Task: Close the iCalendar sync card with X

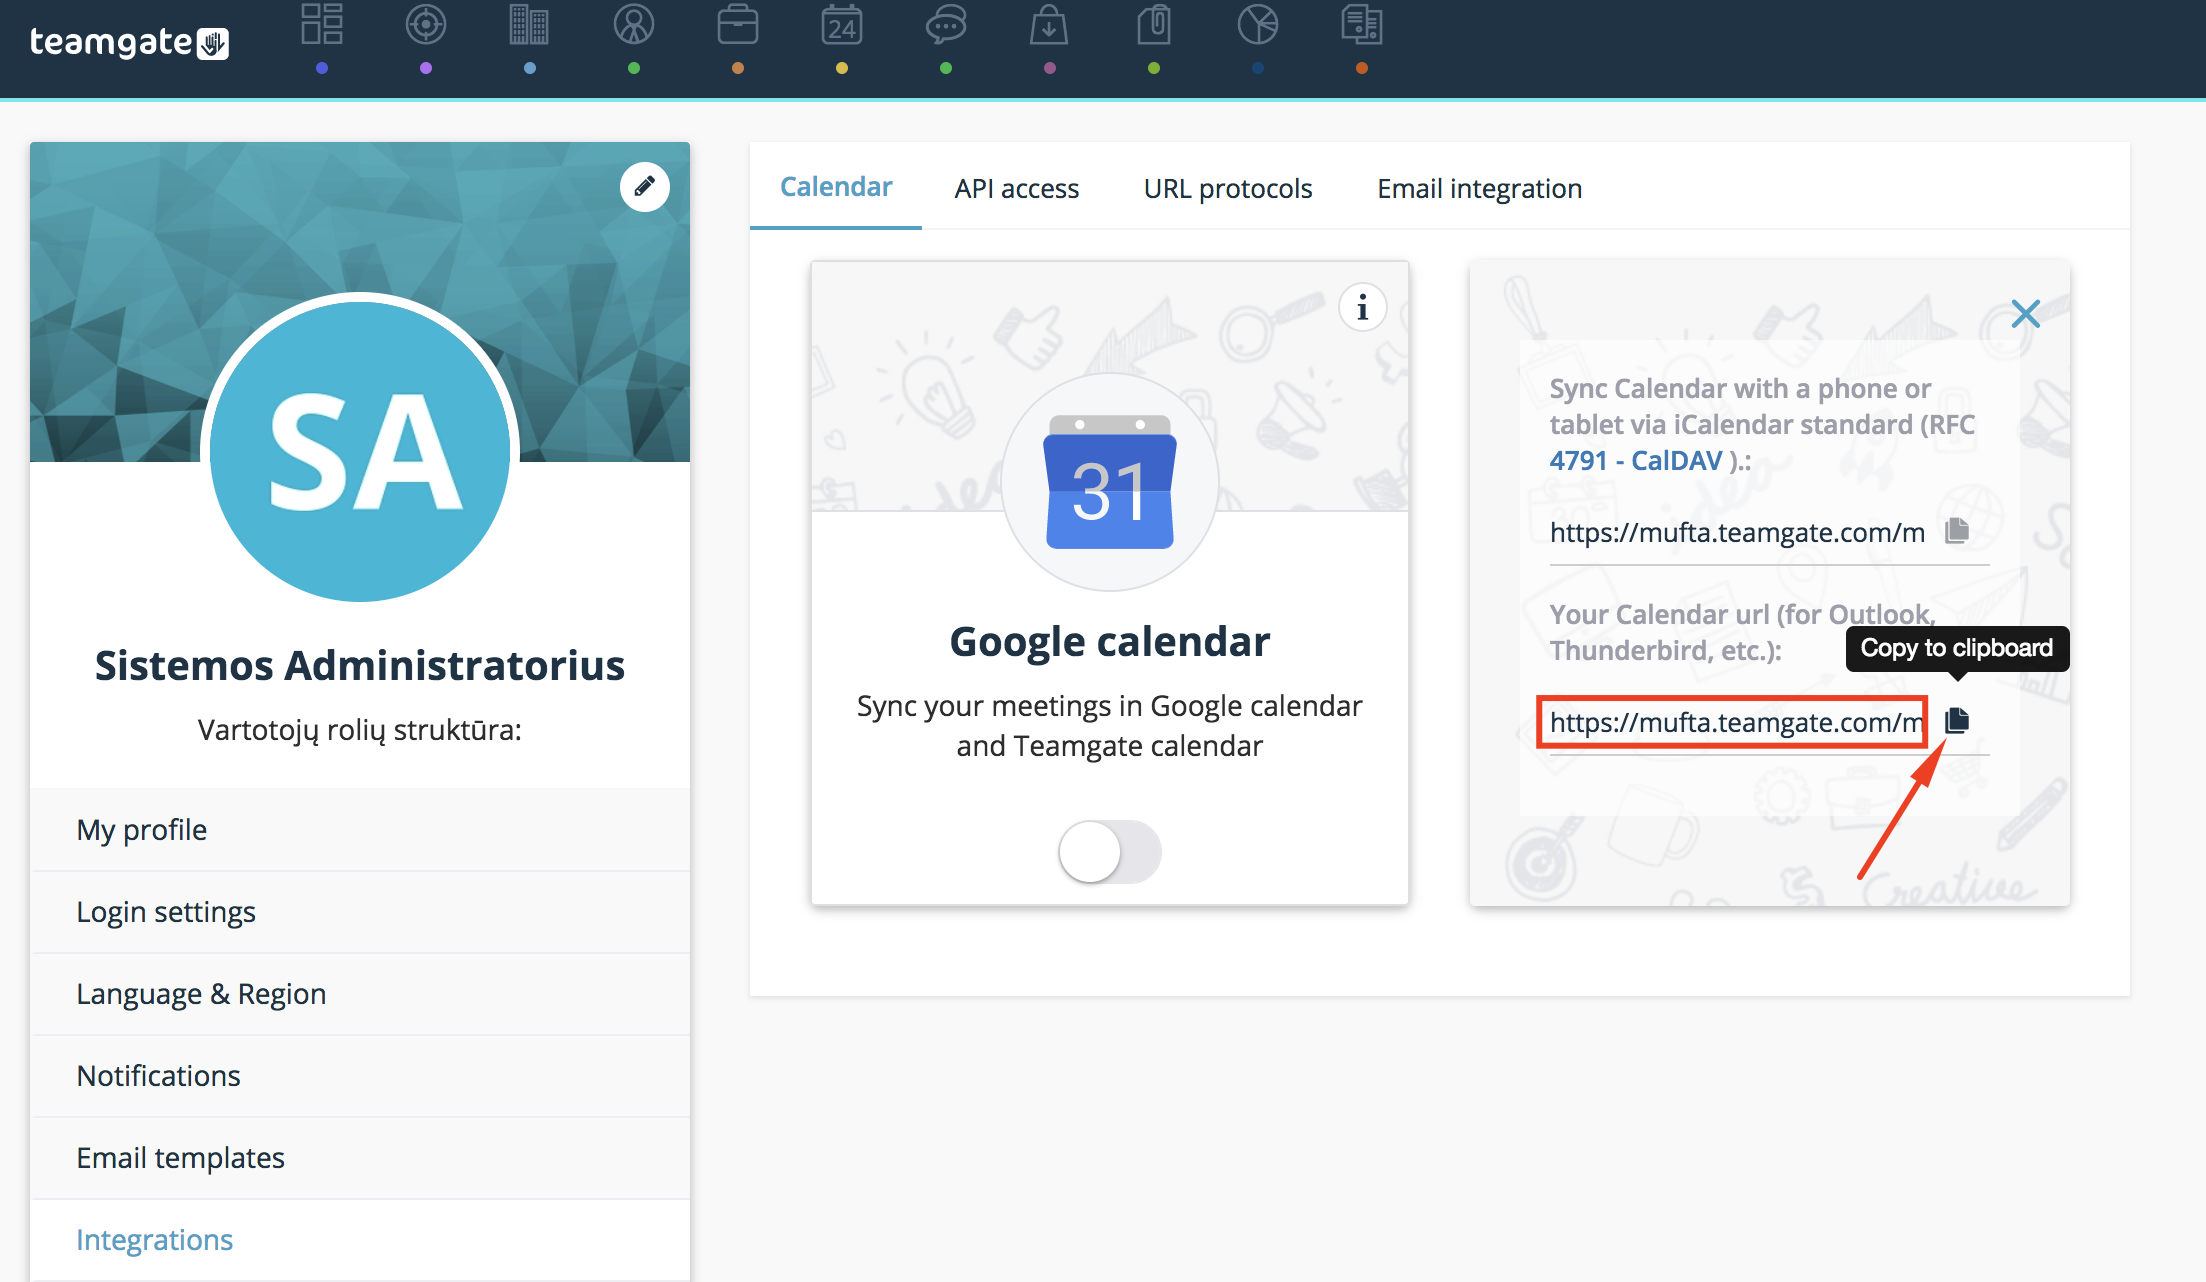Action: pyautogui.click(x=2026, y=314)
